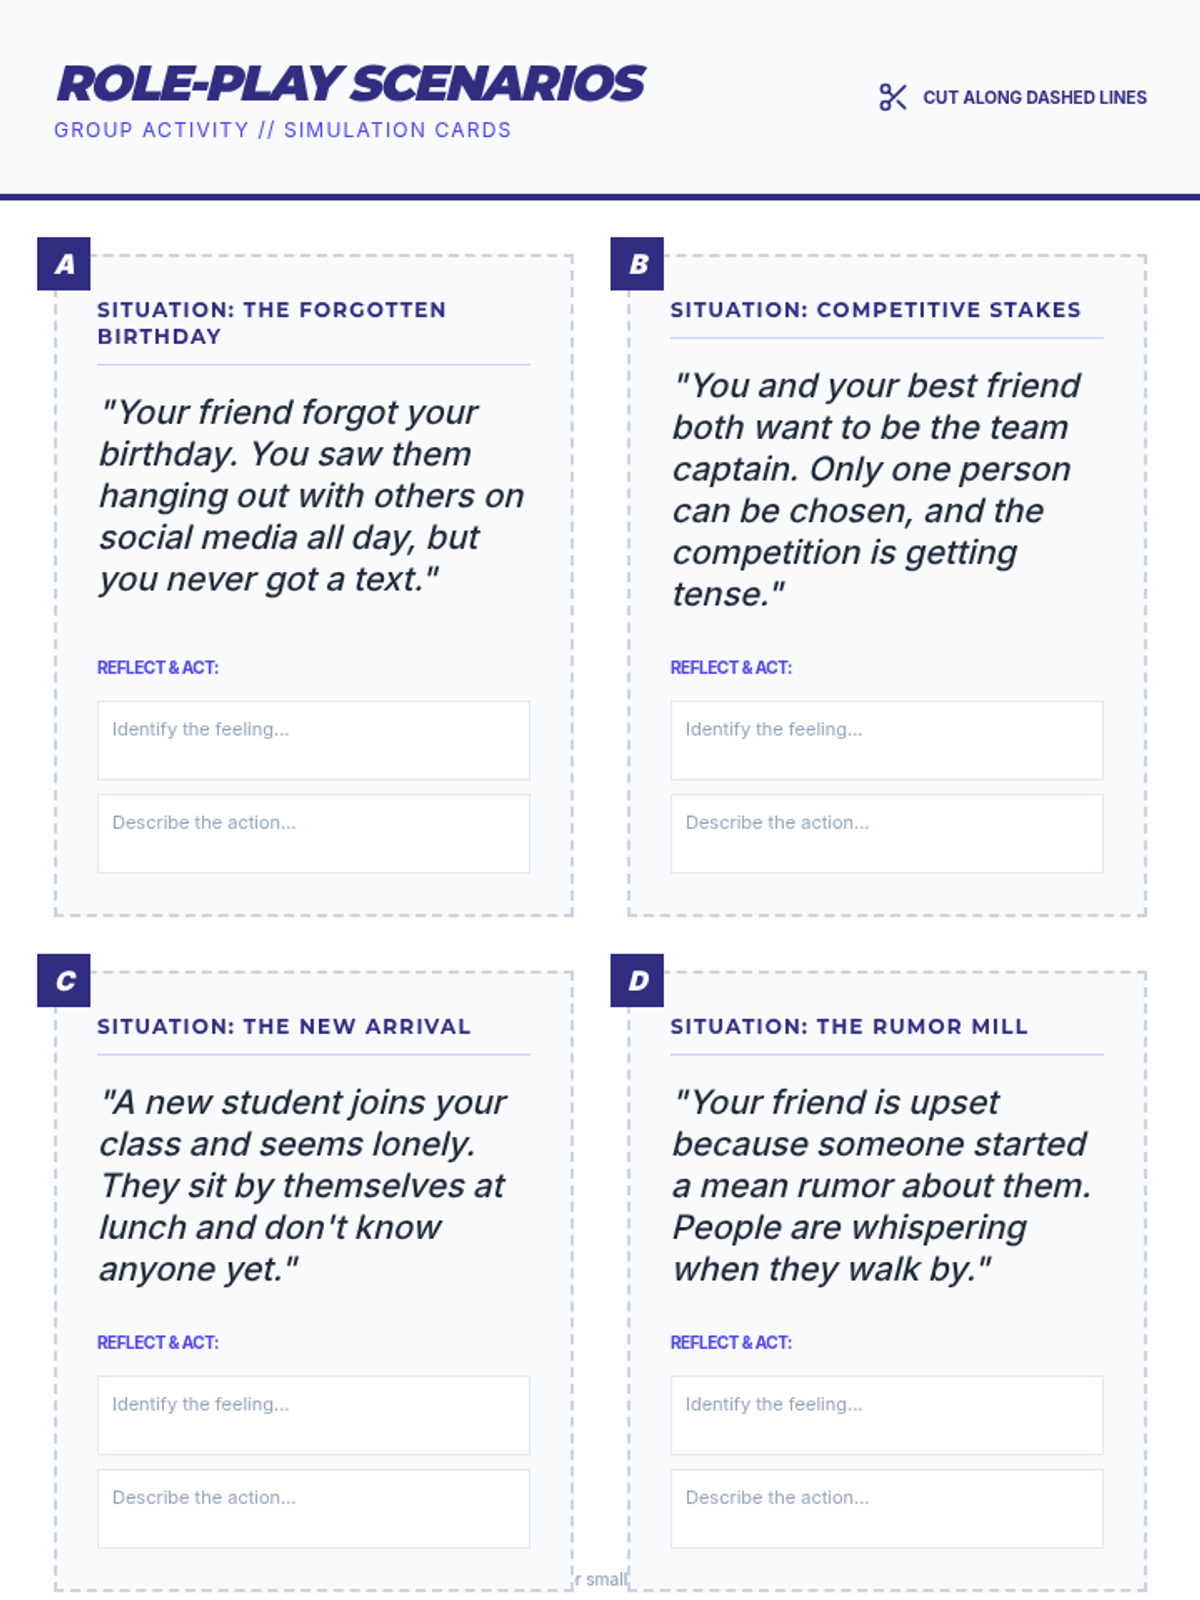Click the card D letter badge
1200x1600 pixels.
pos(637,980)
